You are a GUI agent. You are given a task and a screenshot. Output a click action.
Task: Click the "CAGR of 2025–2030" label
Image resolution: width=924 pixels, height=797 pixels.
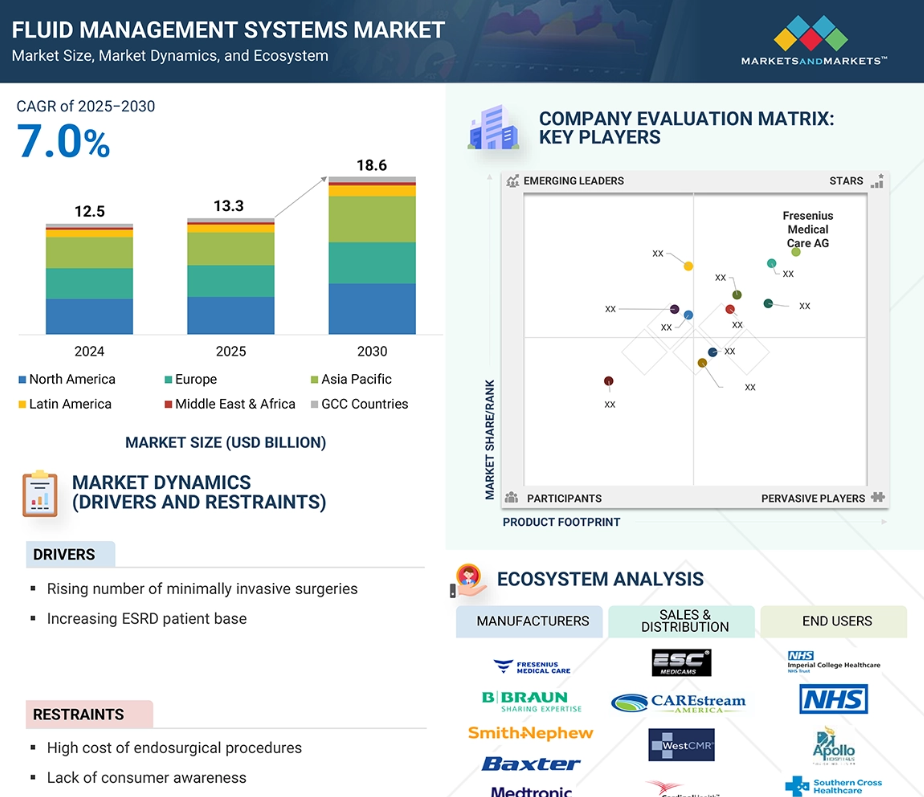tap(85, 106)
